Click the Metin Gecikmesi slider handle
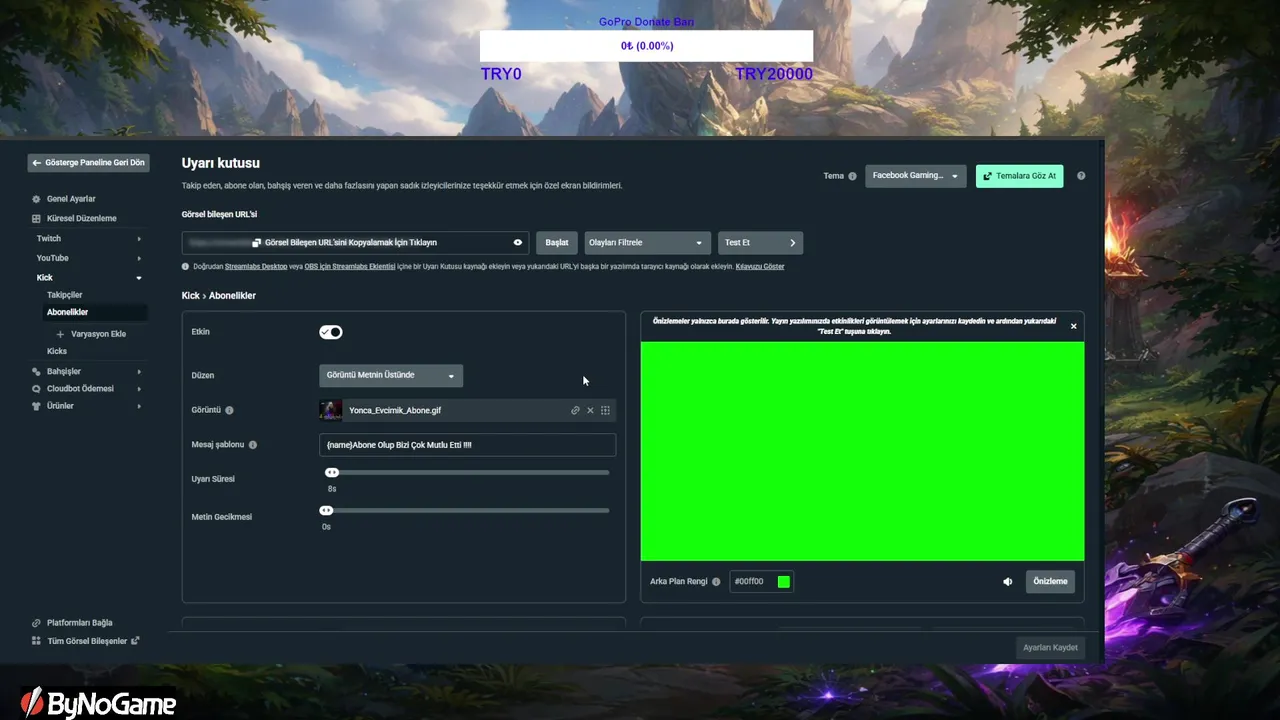This screenshot has width=1280, height=720. [x=326, y=511]
